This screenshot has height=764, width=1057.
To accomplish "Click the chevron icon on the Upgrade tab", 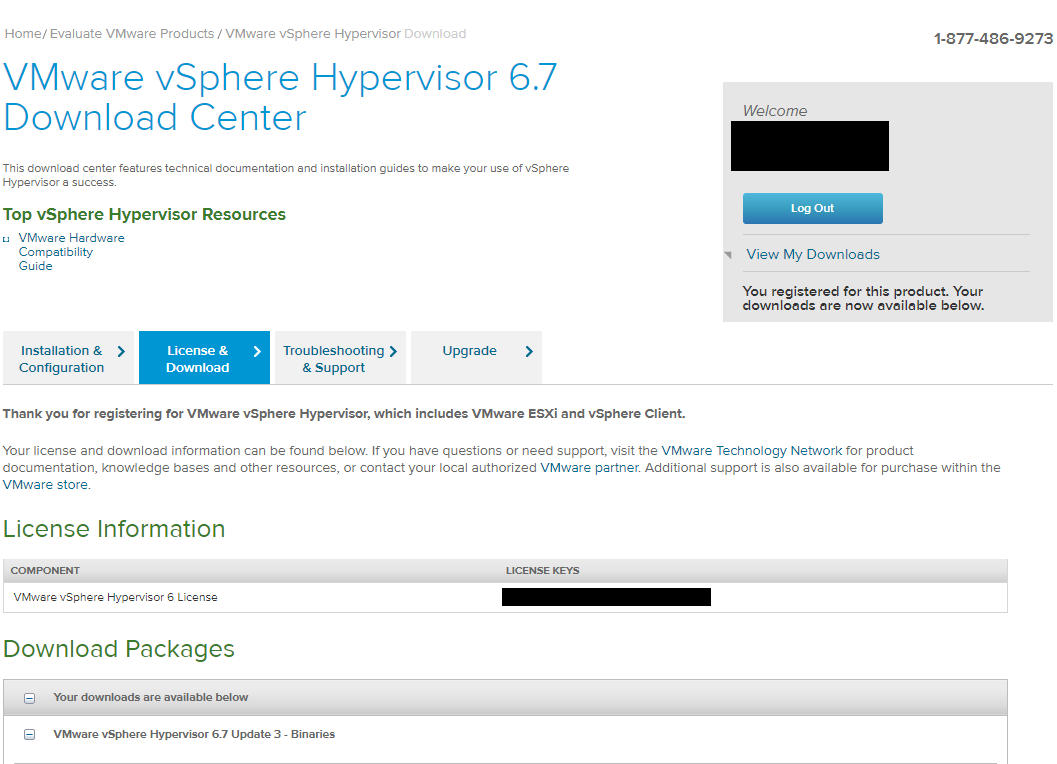I will click(529, 351).
